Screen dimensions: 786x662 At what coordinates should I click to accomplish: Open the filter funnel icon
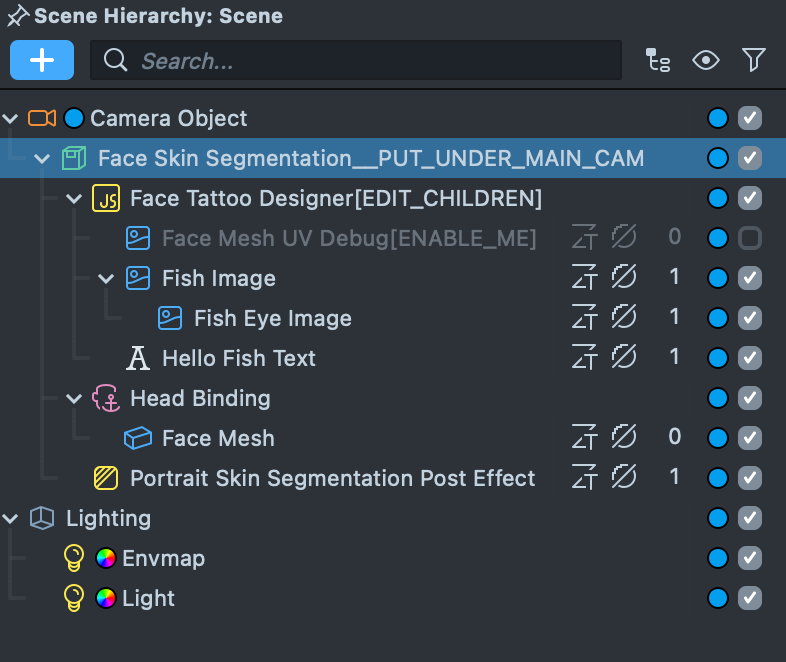point(754,61)
